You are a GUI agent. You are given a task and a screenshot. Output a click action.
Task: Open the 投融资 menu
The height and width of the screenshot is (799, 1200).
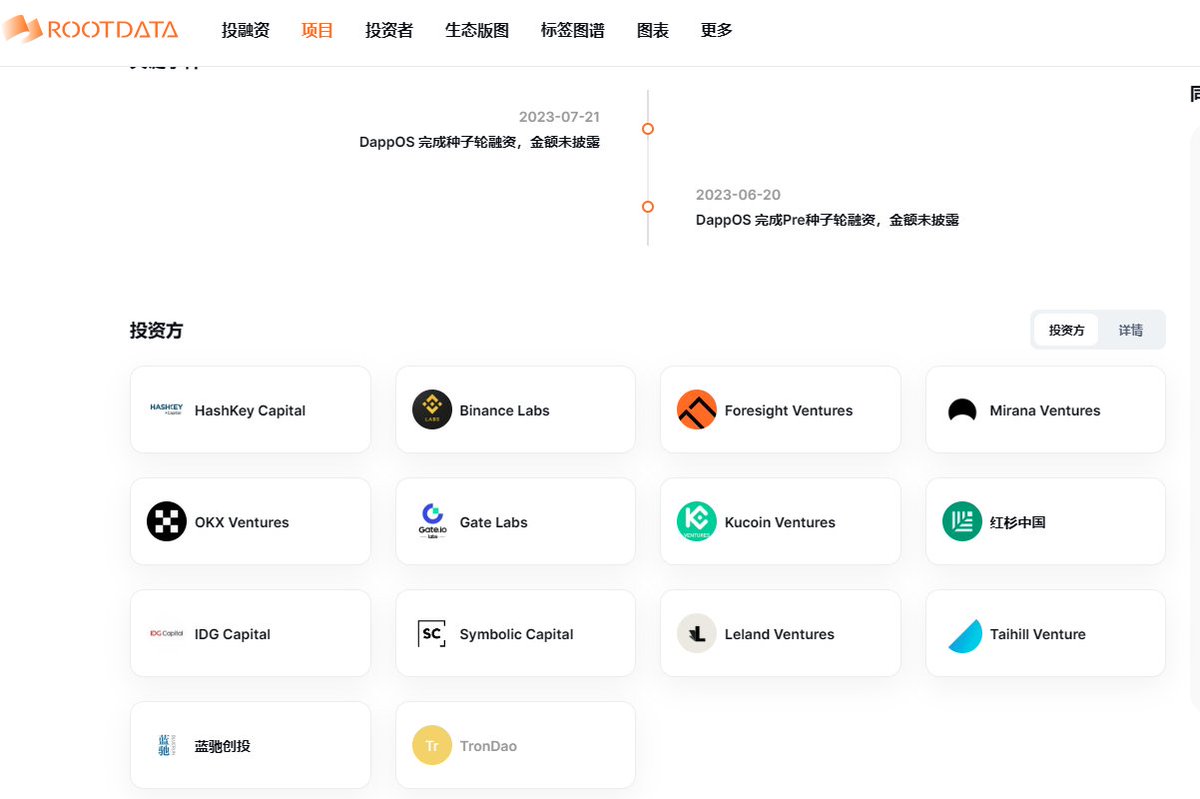click(246, 30)
